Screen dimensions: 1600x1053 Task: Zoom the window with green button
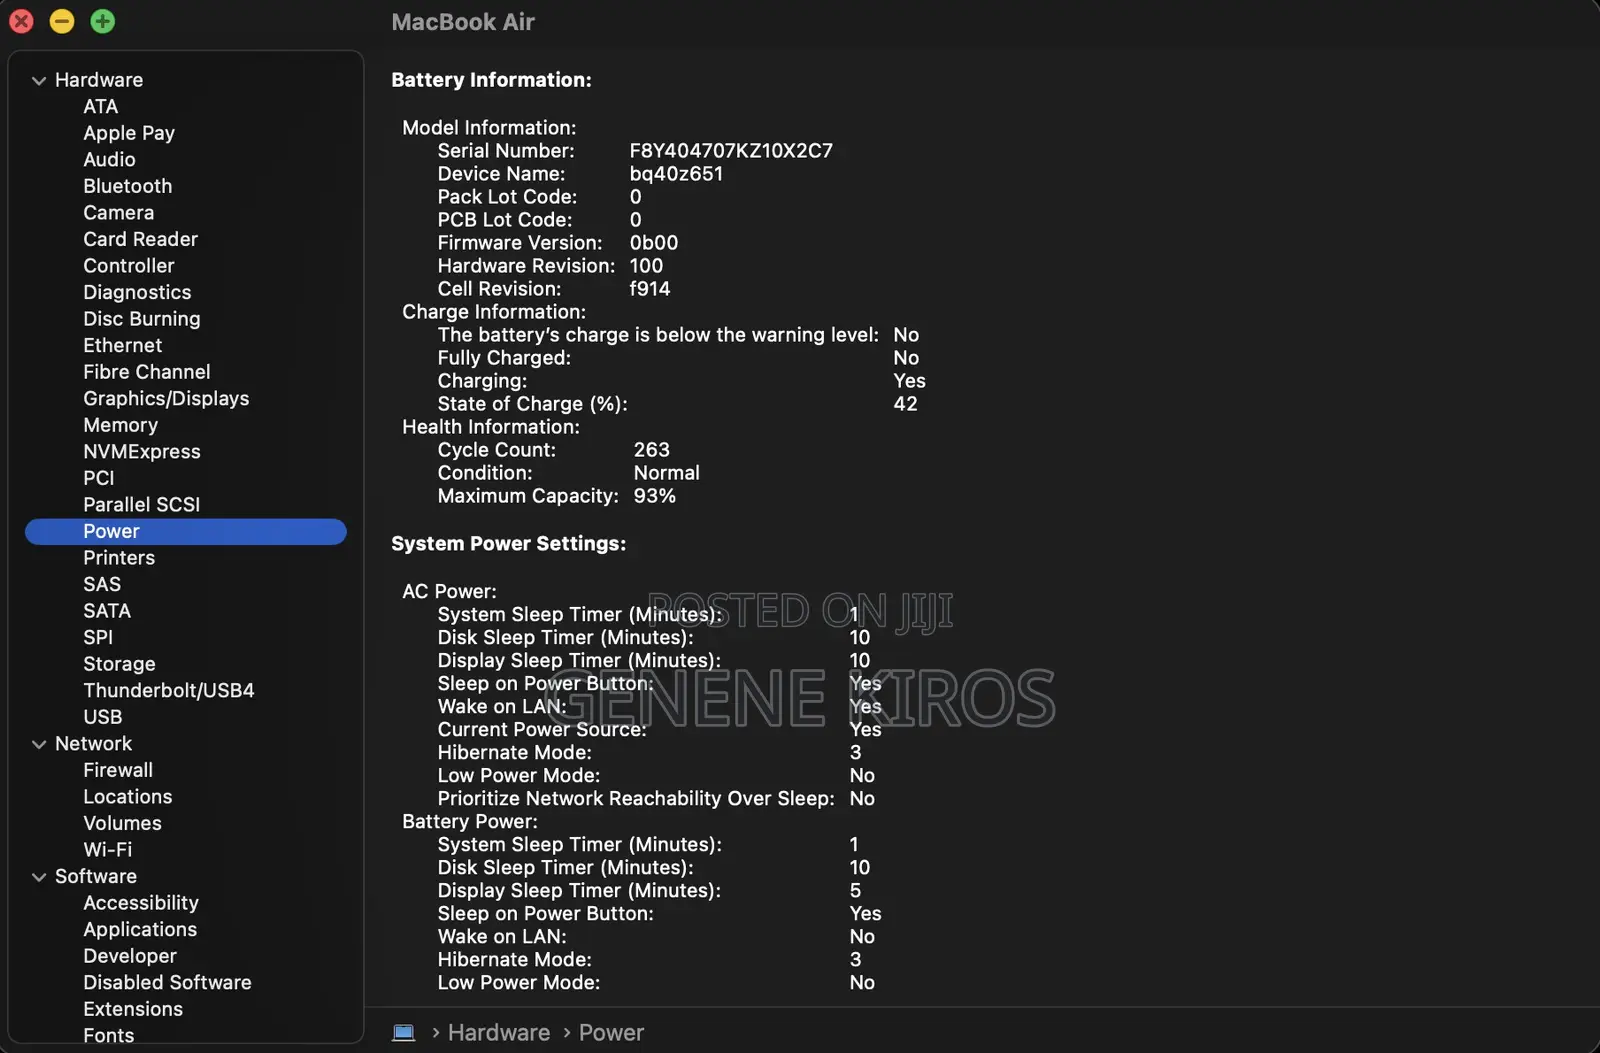103,21
